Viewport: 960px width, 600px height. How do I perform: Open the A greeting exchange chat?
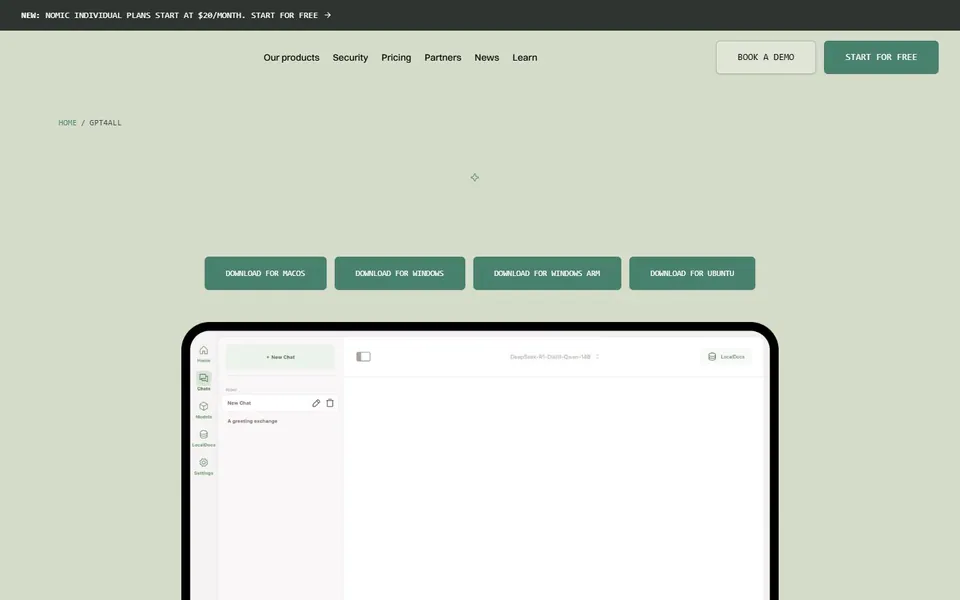click(252, 421)
